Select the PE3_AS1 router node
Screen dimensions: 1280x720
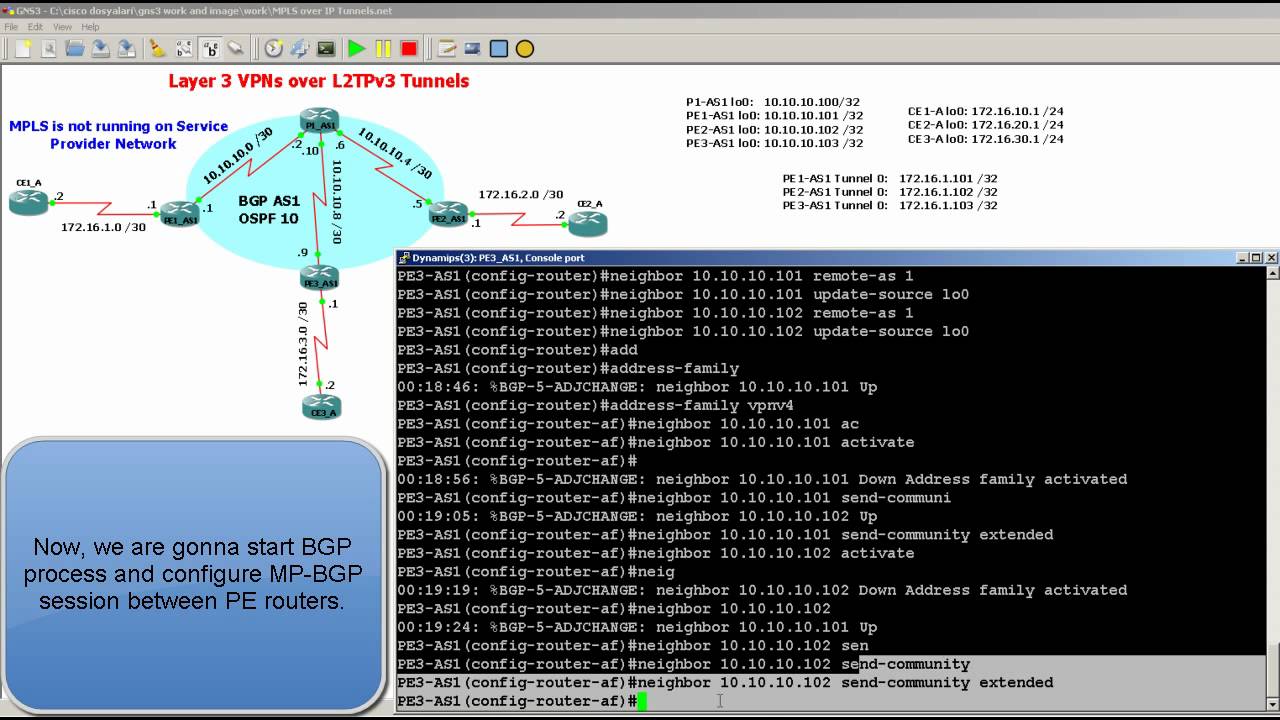320,276
